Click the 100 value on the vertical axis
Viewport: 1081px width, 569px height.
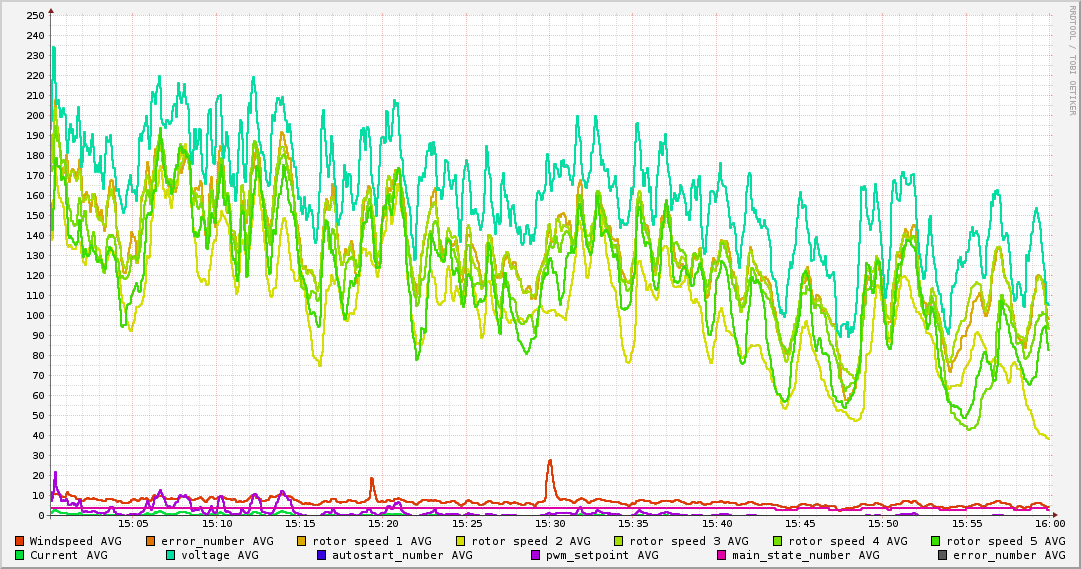tap(35, 315)
